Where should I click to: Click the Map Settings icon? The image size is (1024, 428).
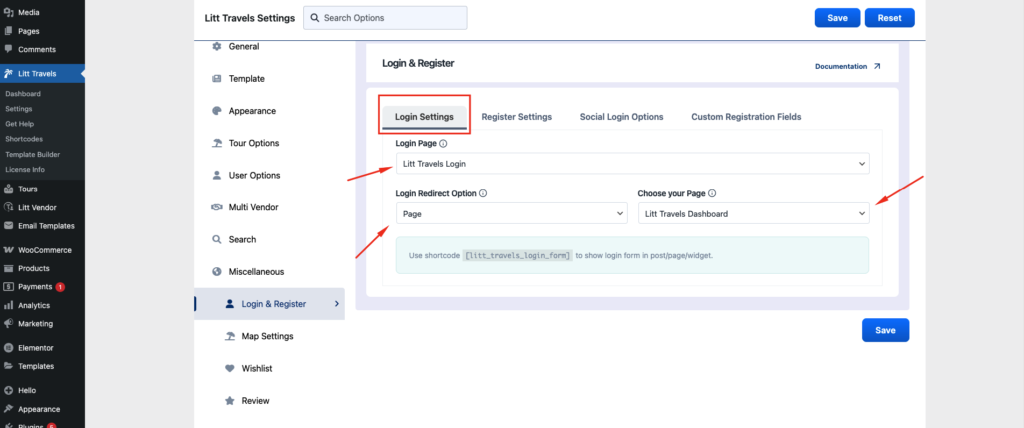point(230,336)
